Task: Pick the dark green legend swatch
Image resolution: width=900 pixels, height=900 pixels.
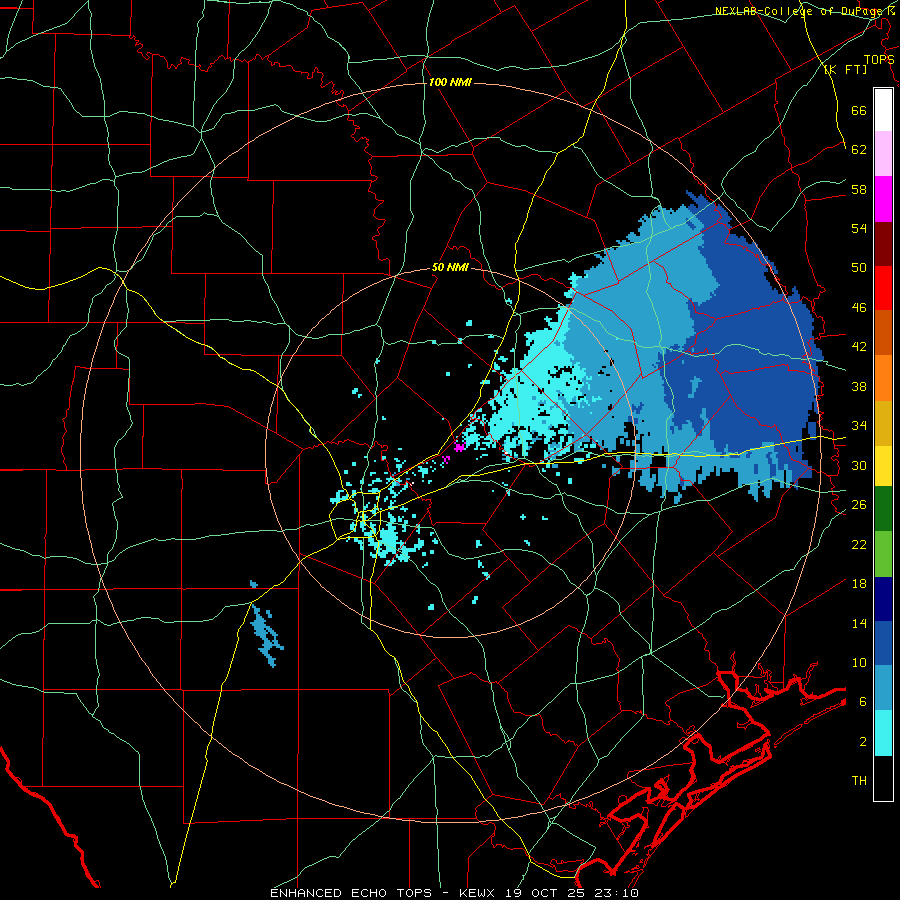Action: [x=883, y=509]
